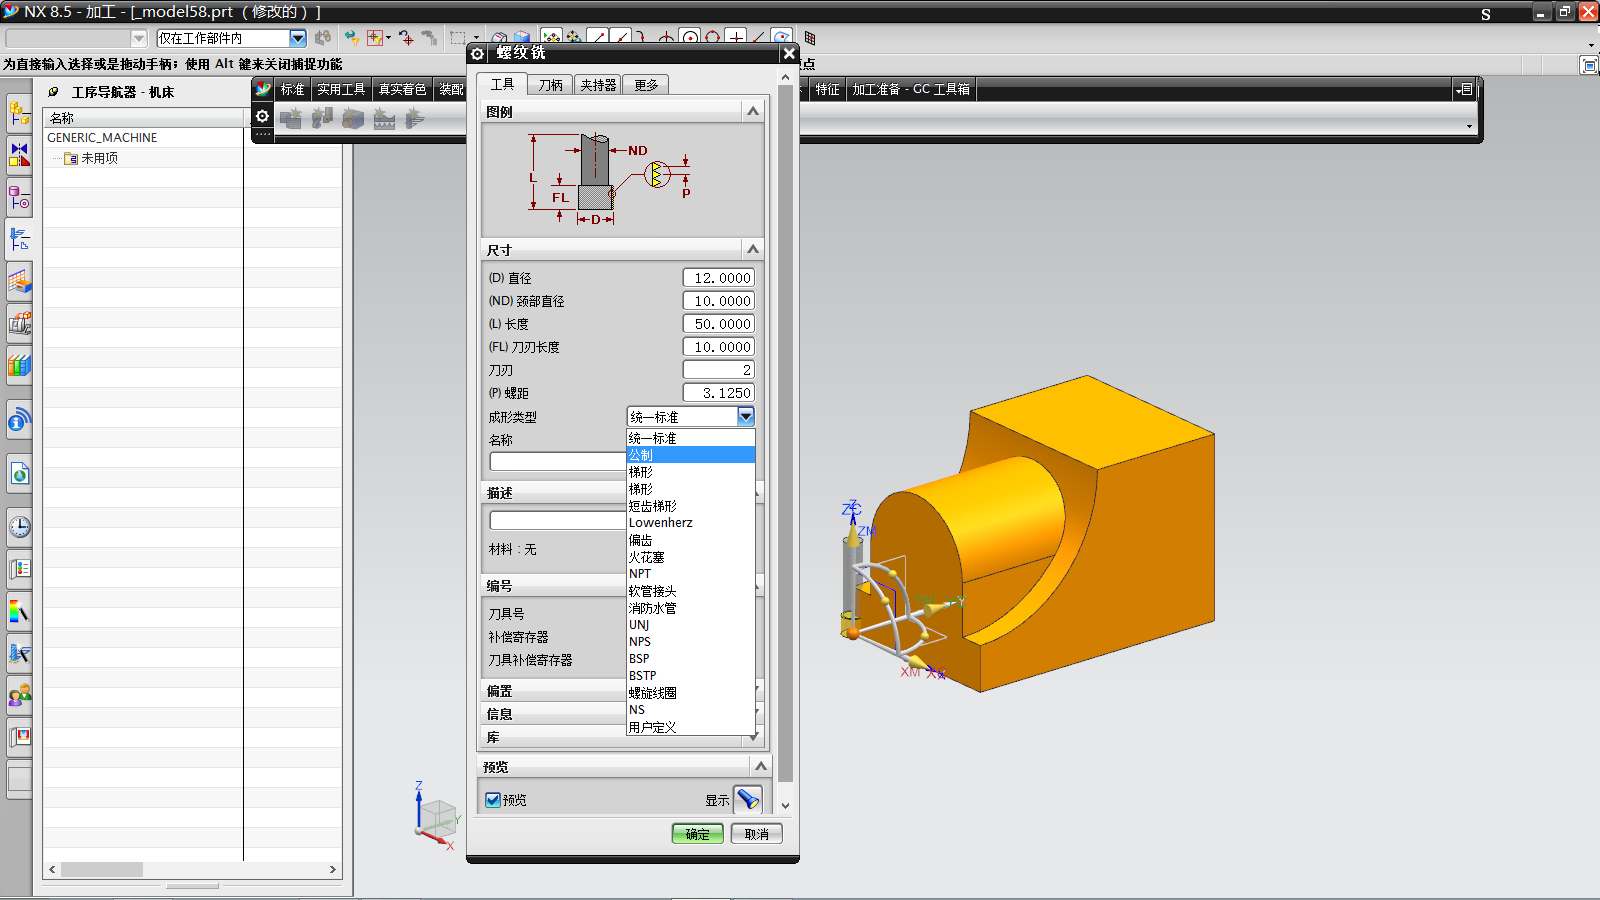This screenshot has height=900, width=1600.
Task: Click the 显示 flashlight toggle in the preview section
Action: [x=748, y=799]
